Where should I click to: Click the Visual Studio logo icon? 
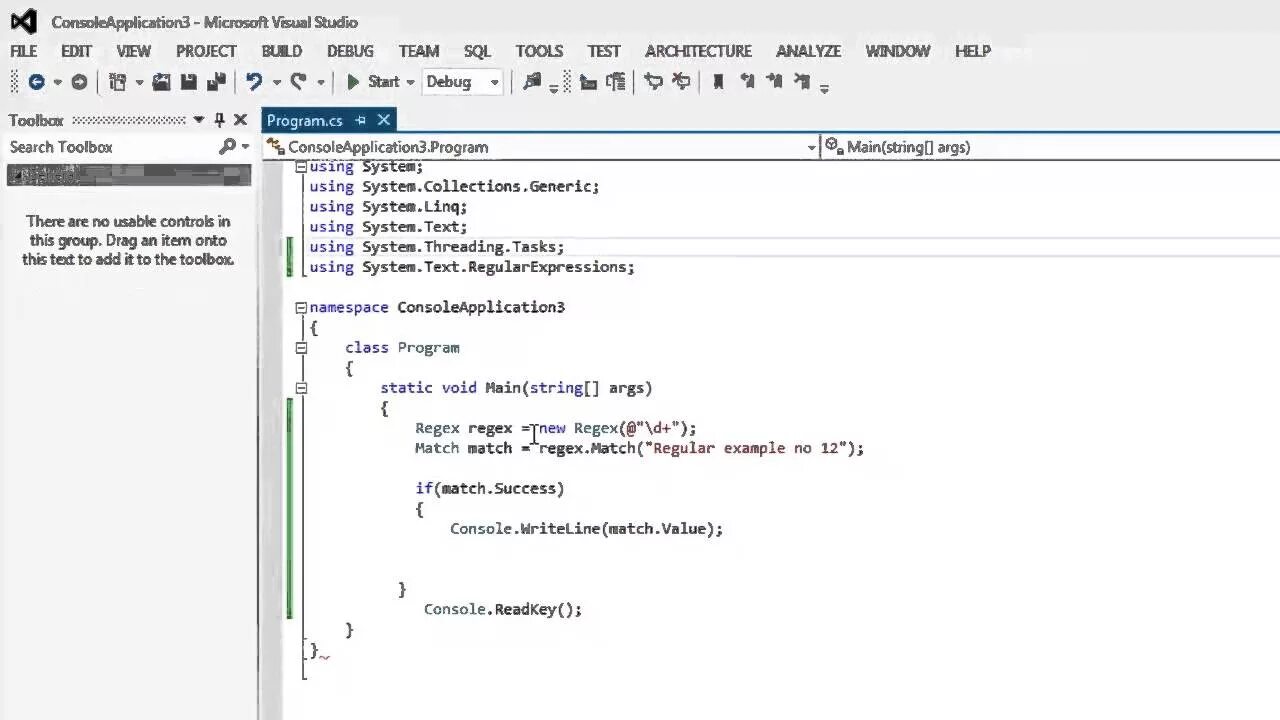pyautogui.click(x=23, y=21)
